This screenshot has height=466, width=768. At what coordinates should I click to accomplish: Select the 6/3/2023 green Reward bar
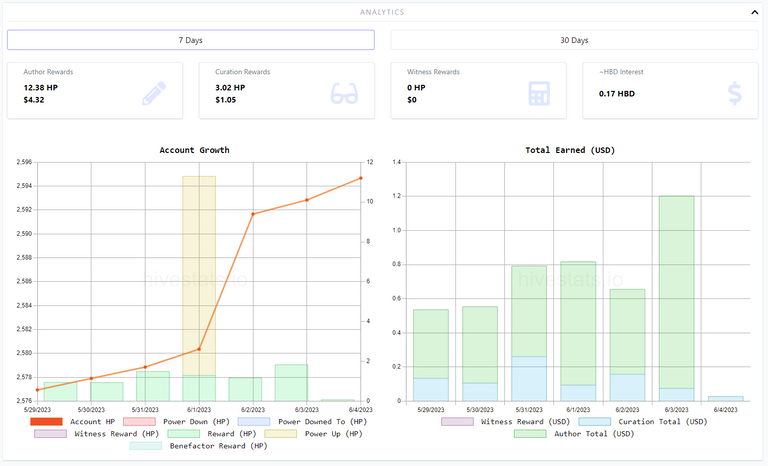tap(291, 383)
